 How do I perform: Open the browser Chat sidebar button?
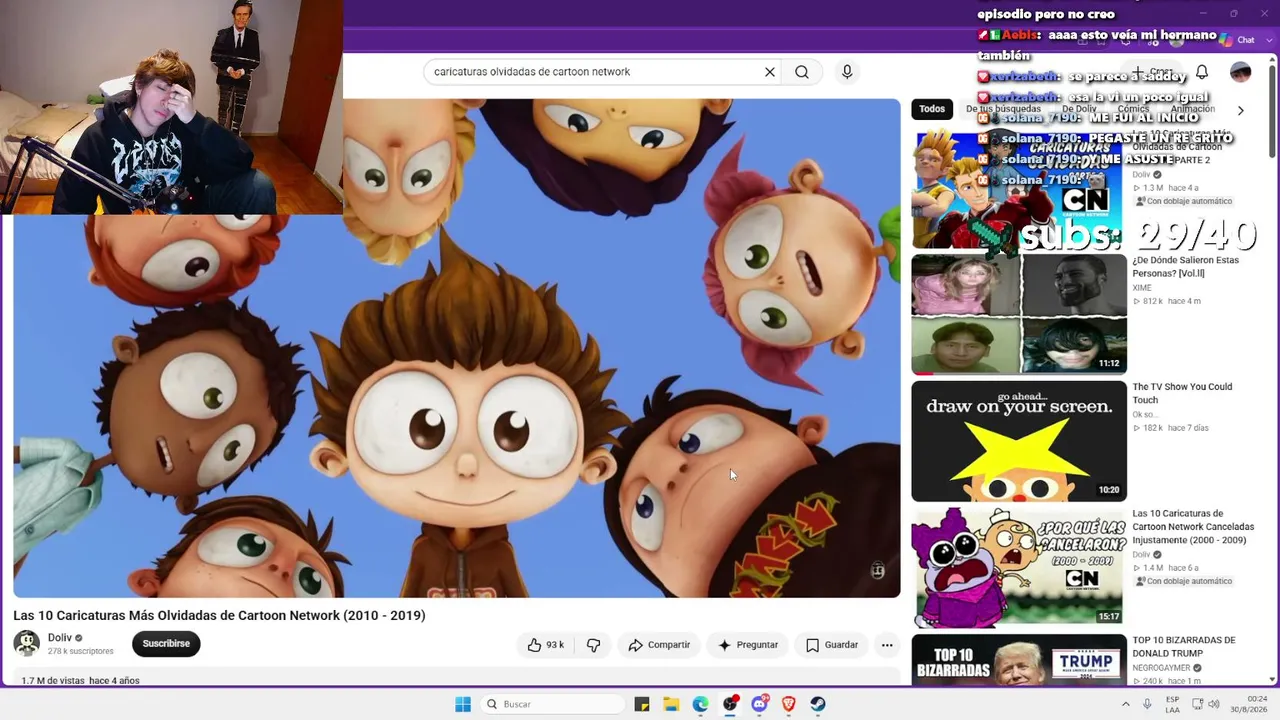pyautogui.click(x=1237, y=40)
